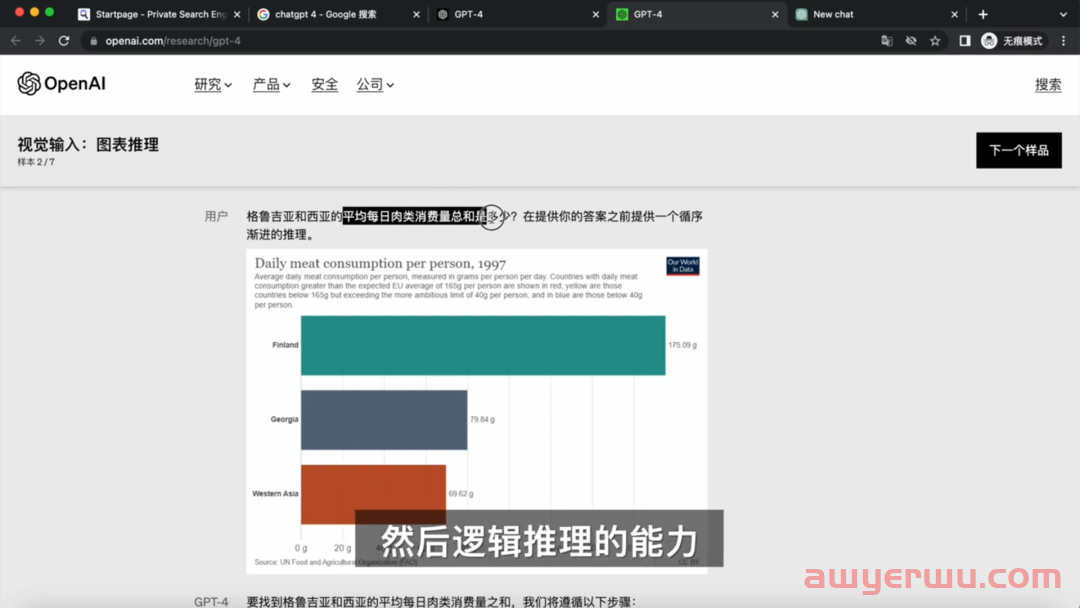Click the highlighted 平均每日肉类消费量总和 text
The width and height of the screenshot is (1080, 608).
pyautogui.click(x=415, y=216)
